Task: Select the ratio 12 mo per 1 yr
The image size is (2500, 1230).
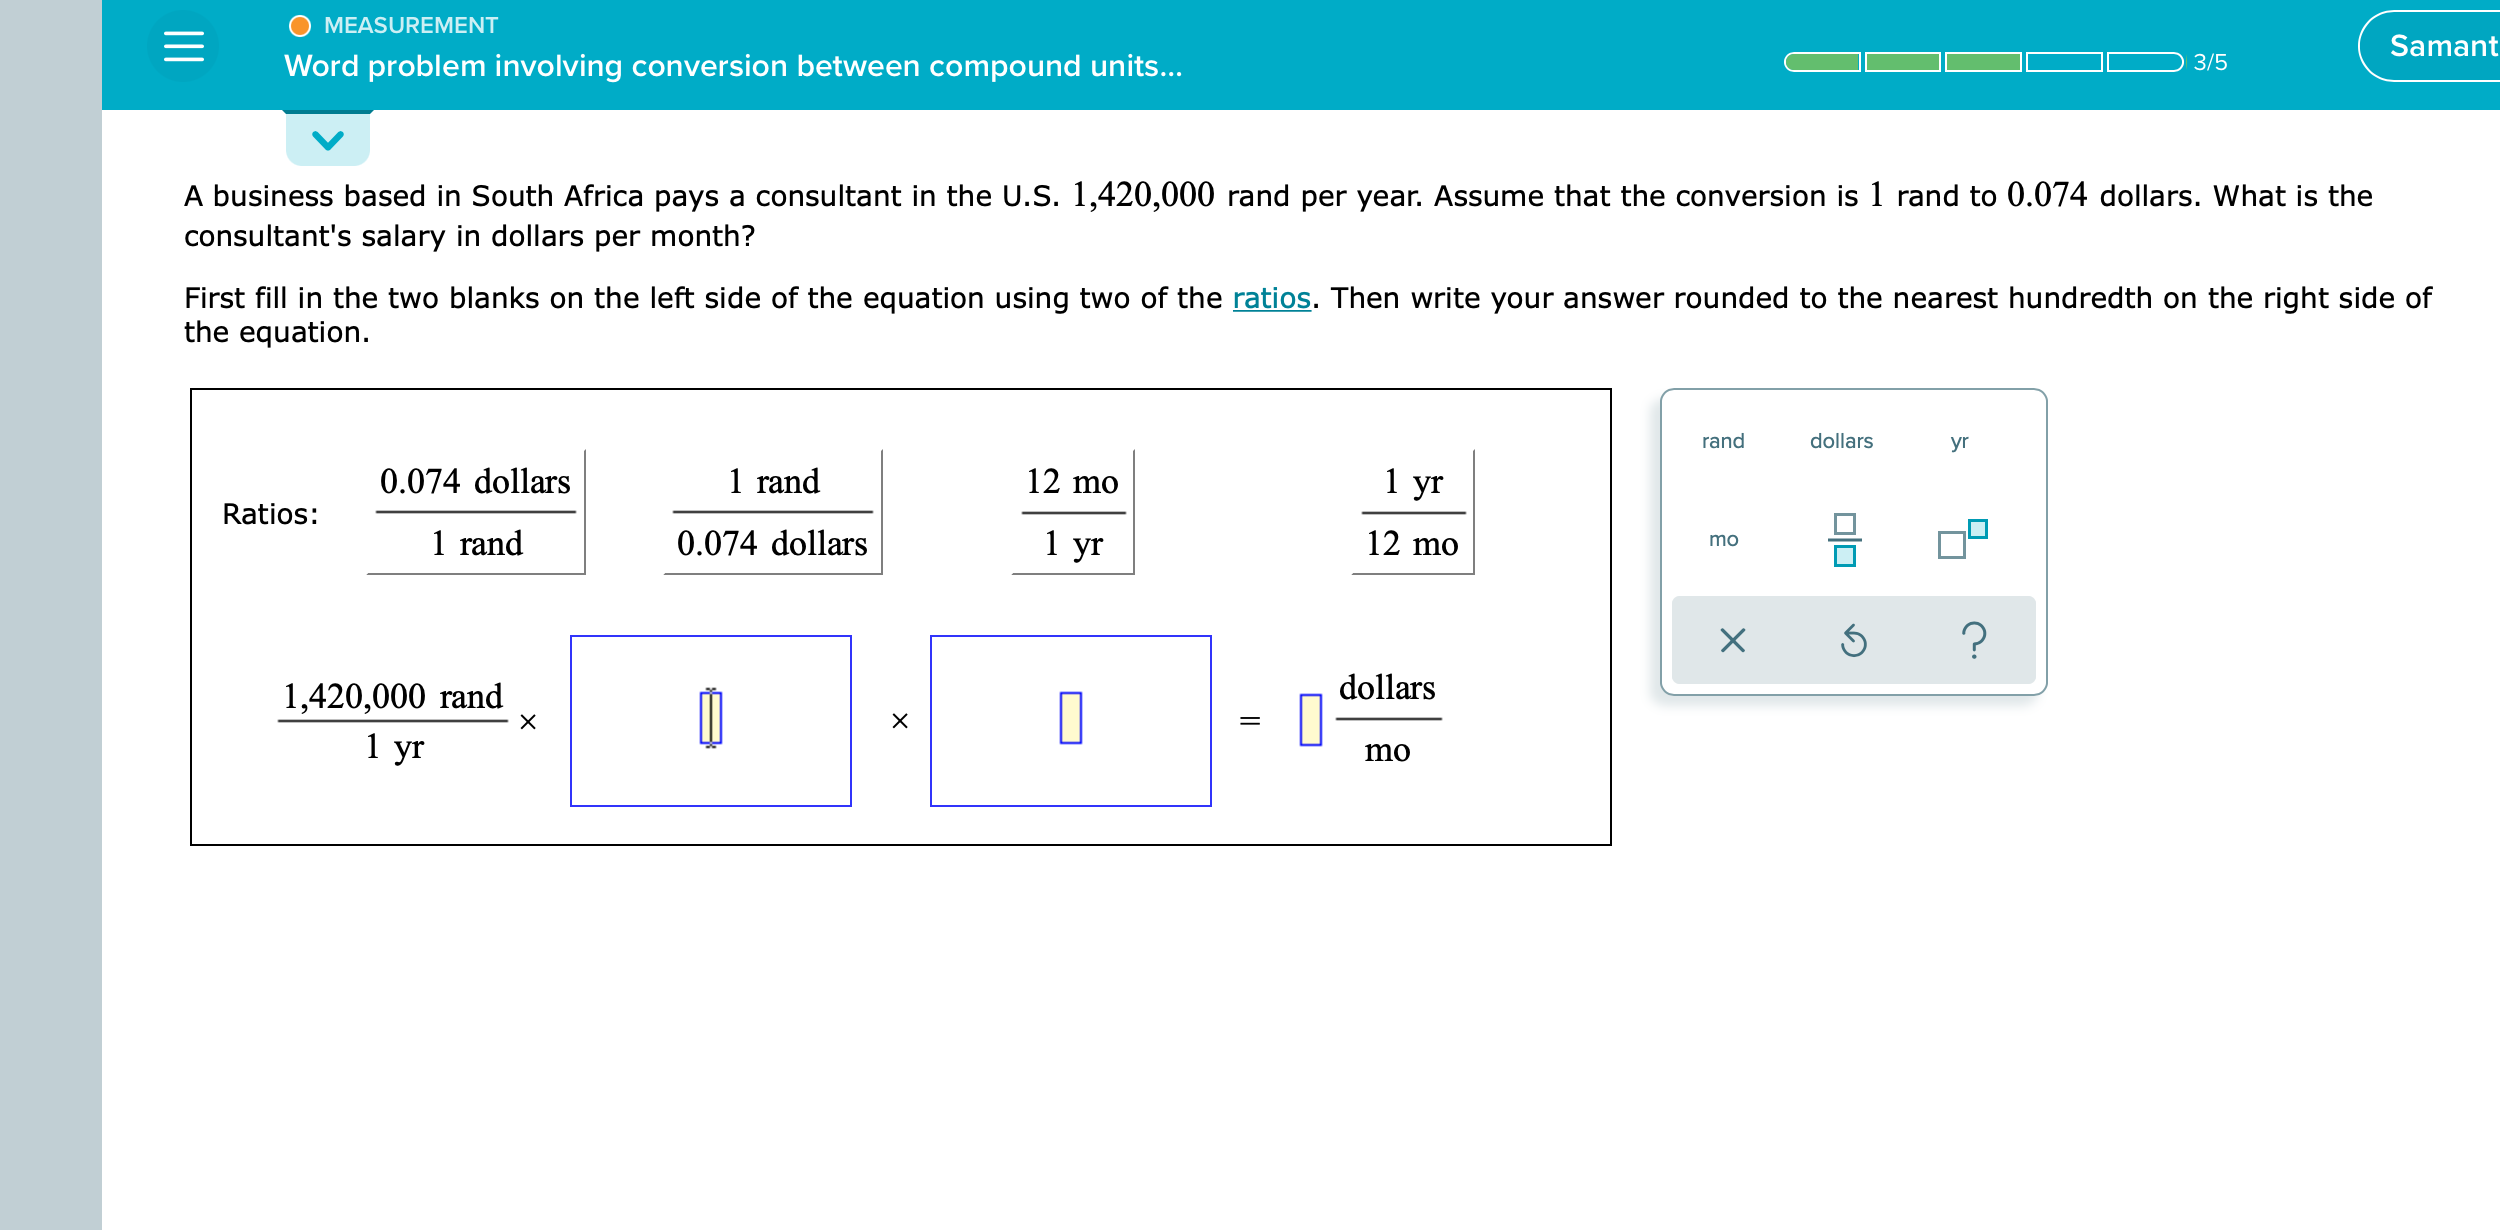Action: point(1071,513)
